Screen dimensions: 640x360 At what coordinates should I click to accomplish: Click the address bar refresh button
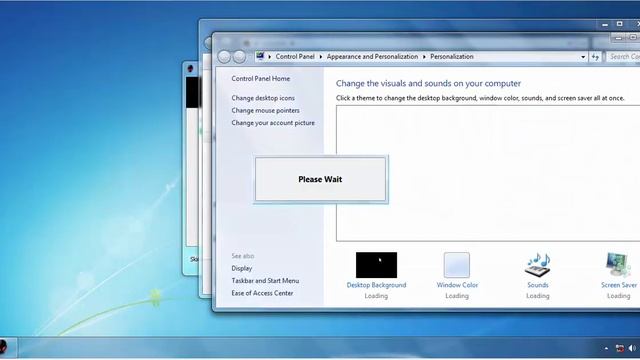(595, 57)
